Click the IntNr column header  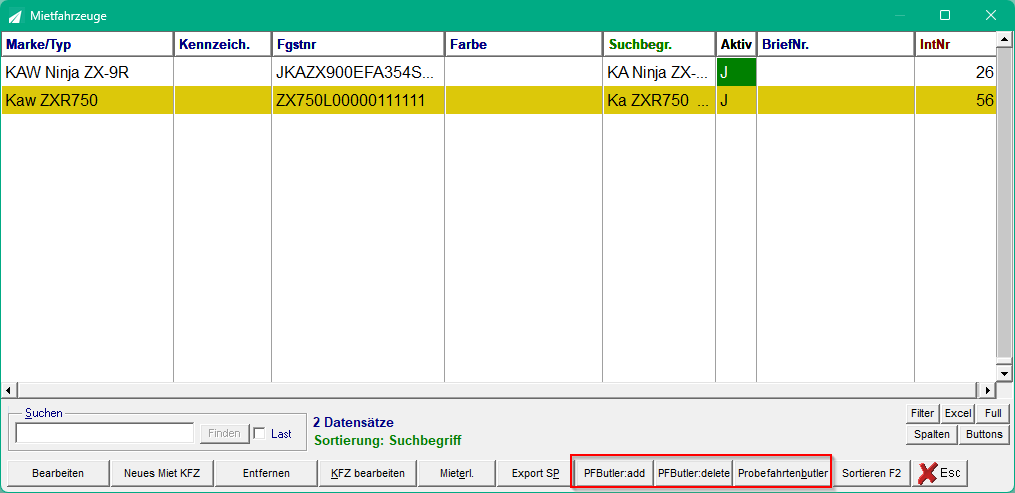[955, 45]
